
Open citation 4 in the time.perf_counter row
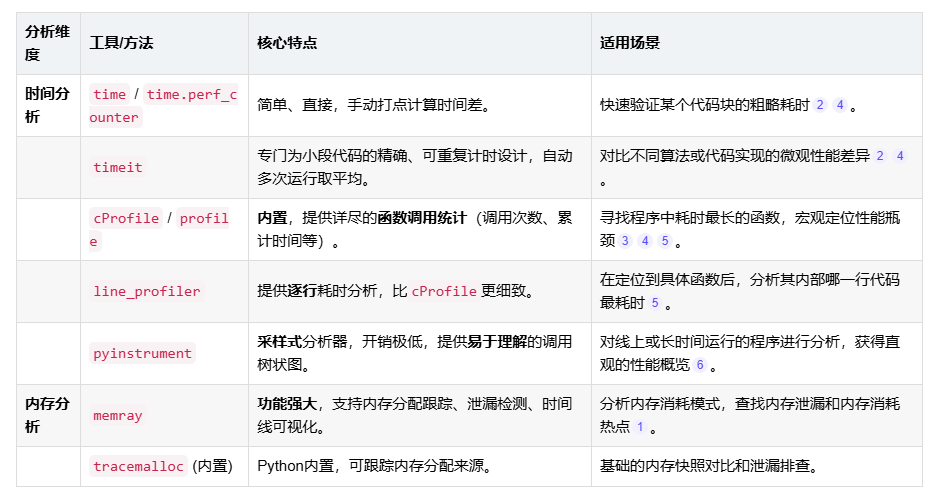pyautogui.click(x=840, y=105)
